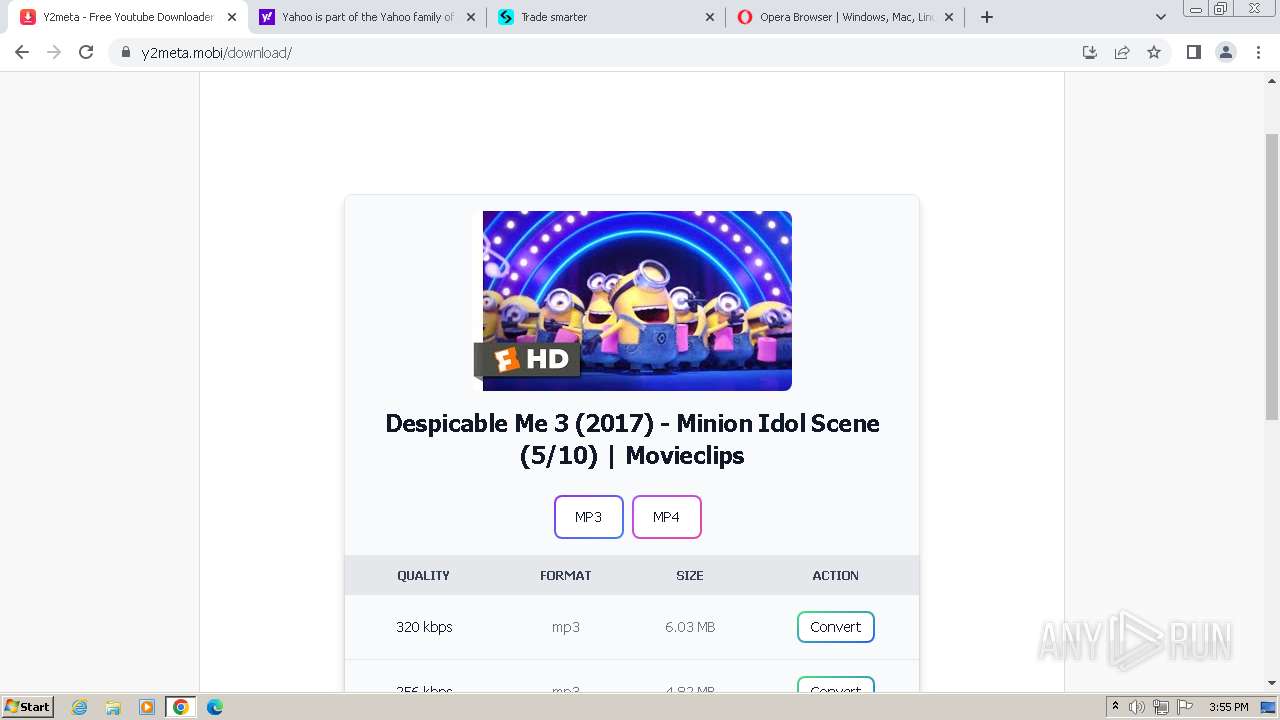Expand the tab search dropdown arrow

1161,17
